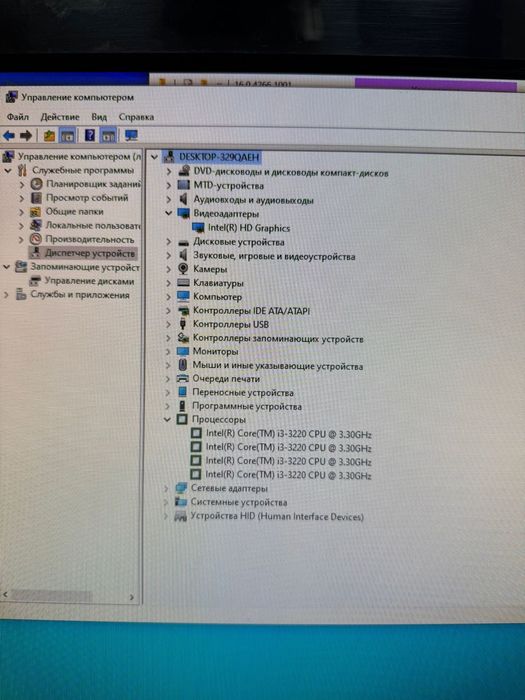
Task: Expand DVD-дисководы и дисководы компакт-дисков
Action: click(169, 171)
